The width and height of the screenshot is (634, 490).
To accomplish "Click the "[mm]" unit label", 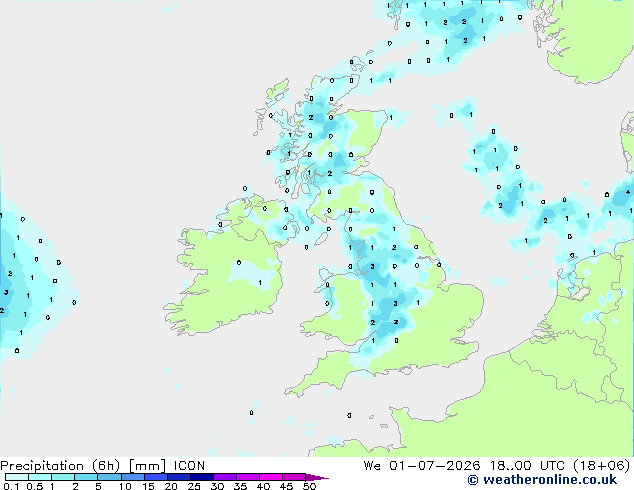I will 147,466.
